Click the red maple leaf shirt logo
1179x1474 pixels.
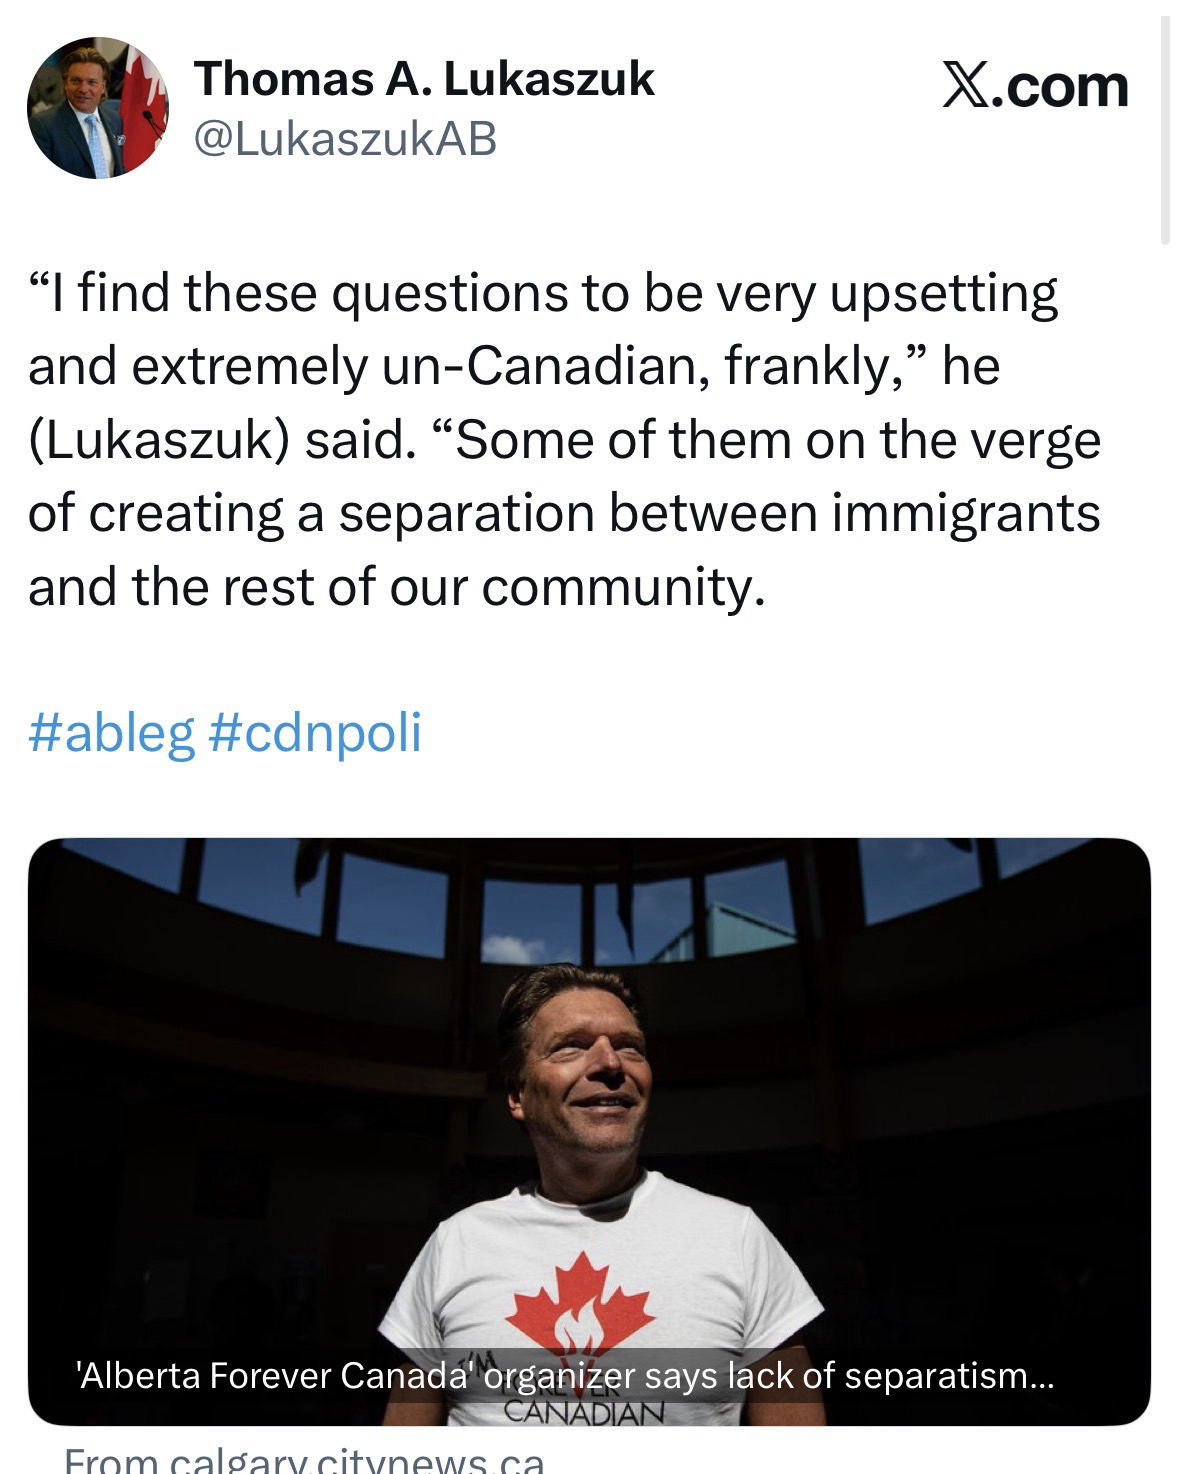point(584,1307)
